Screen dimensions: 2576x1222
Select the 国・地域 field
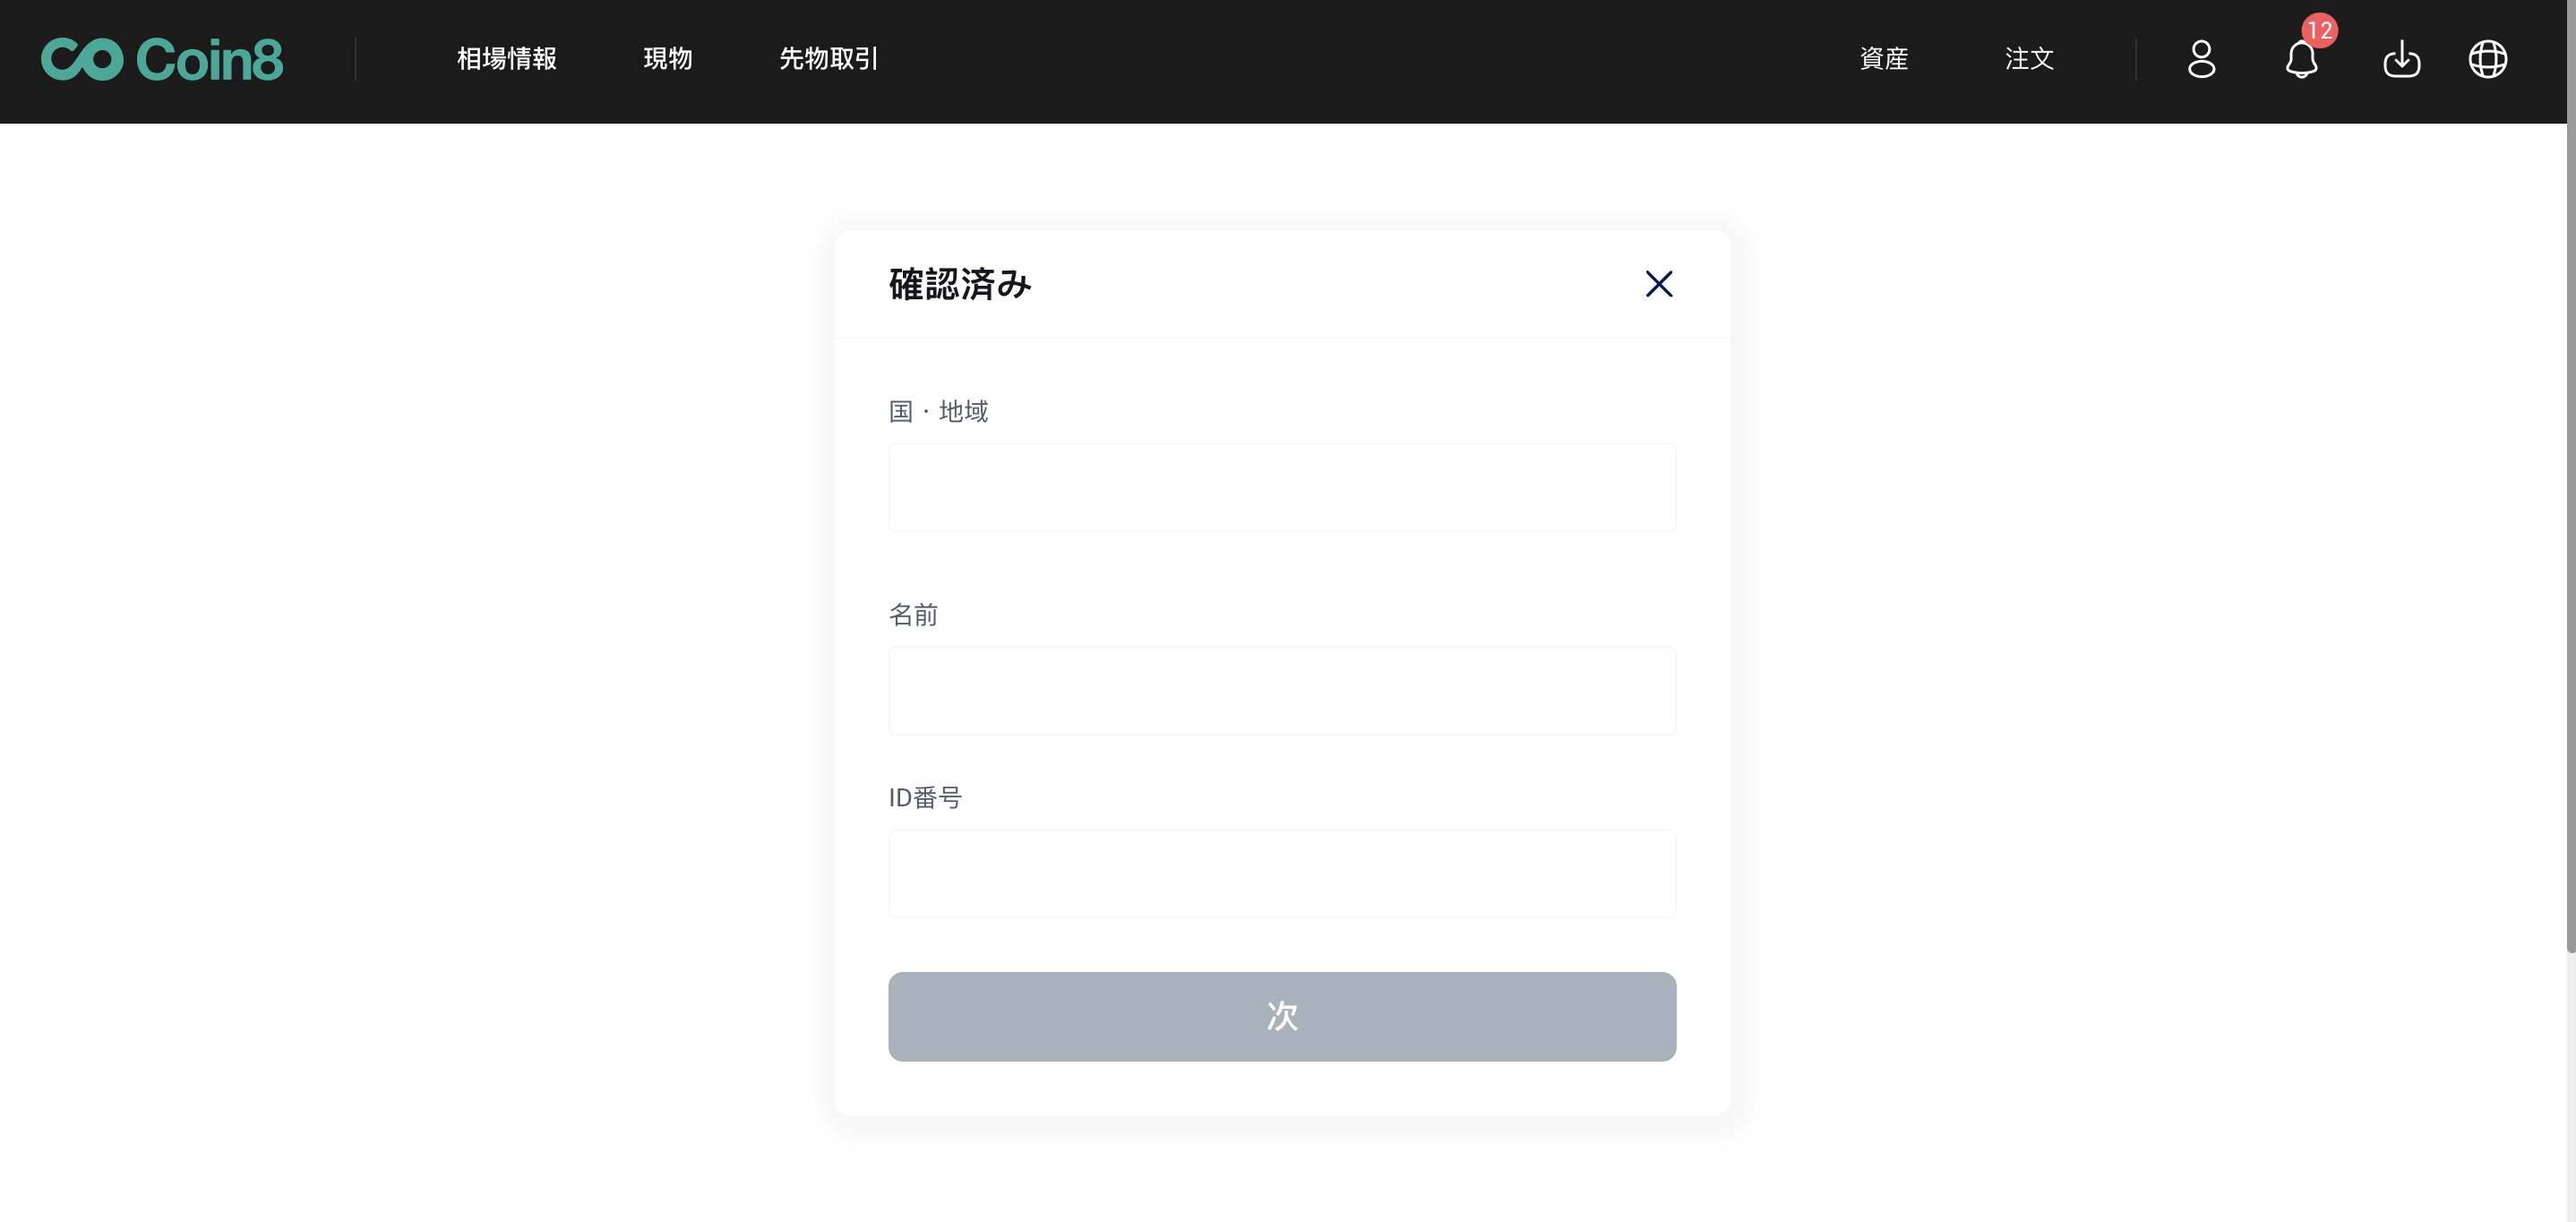1281,487
